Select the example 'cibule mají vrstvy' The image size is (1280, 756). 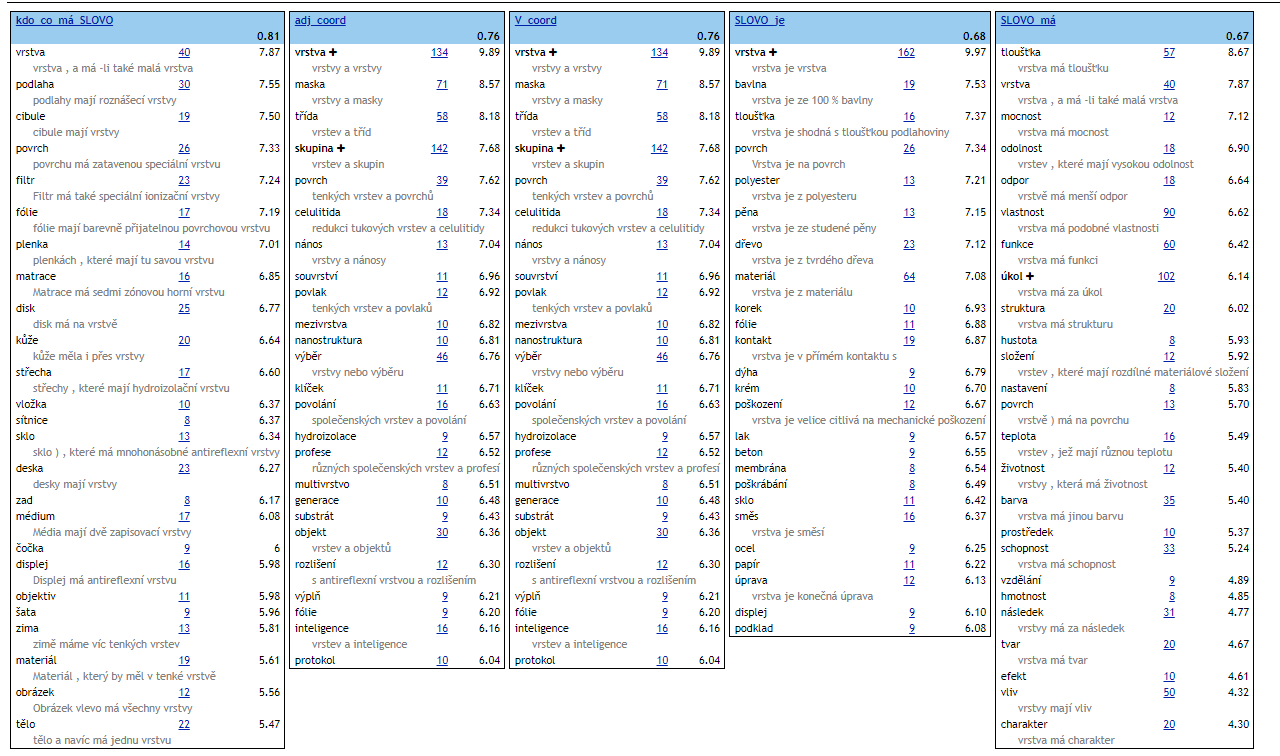point(76,132)
